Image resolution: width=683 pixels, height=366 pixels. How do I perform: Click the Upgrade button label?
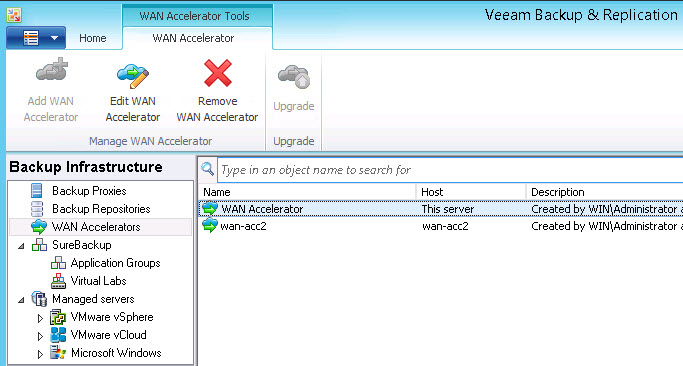[294, 106]
